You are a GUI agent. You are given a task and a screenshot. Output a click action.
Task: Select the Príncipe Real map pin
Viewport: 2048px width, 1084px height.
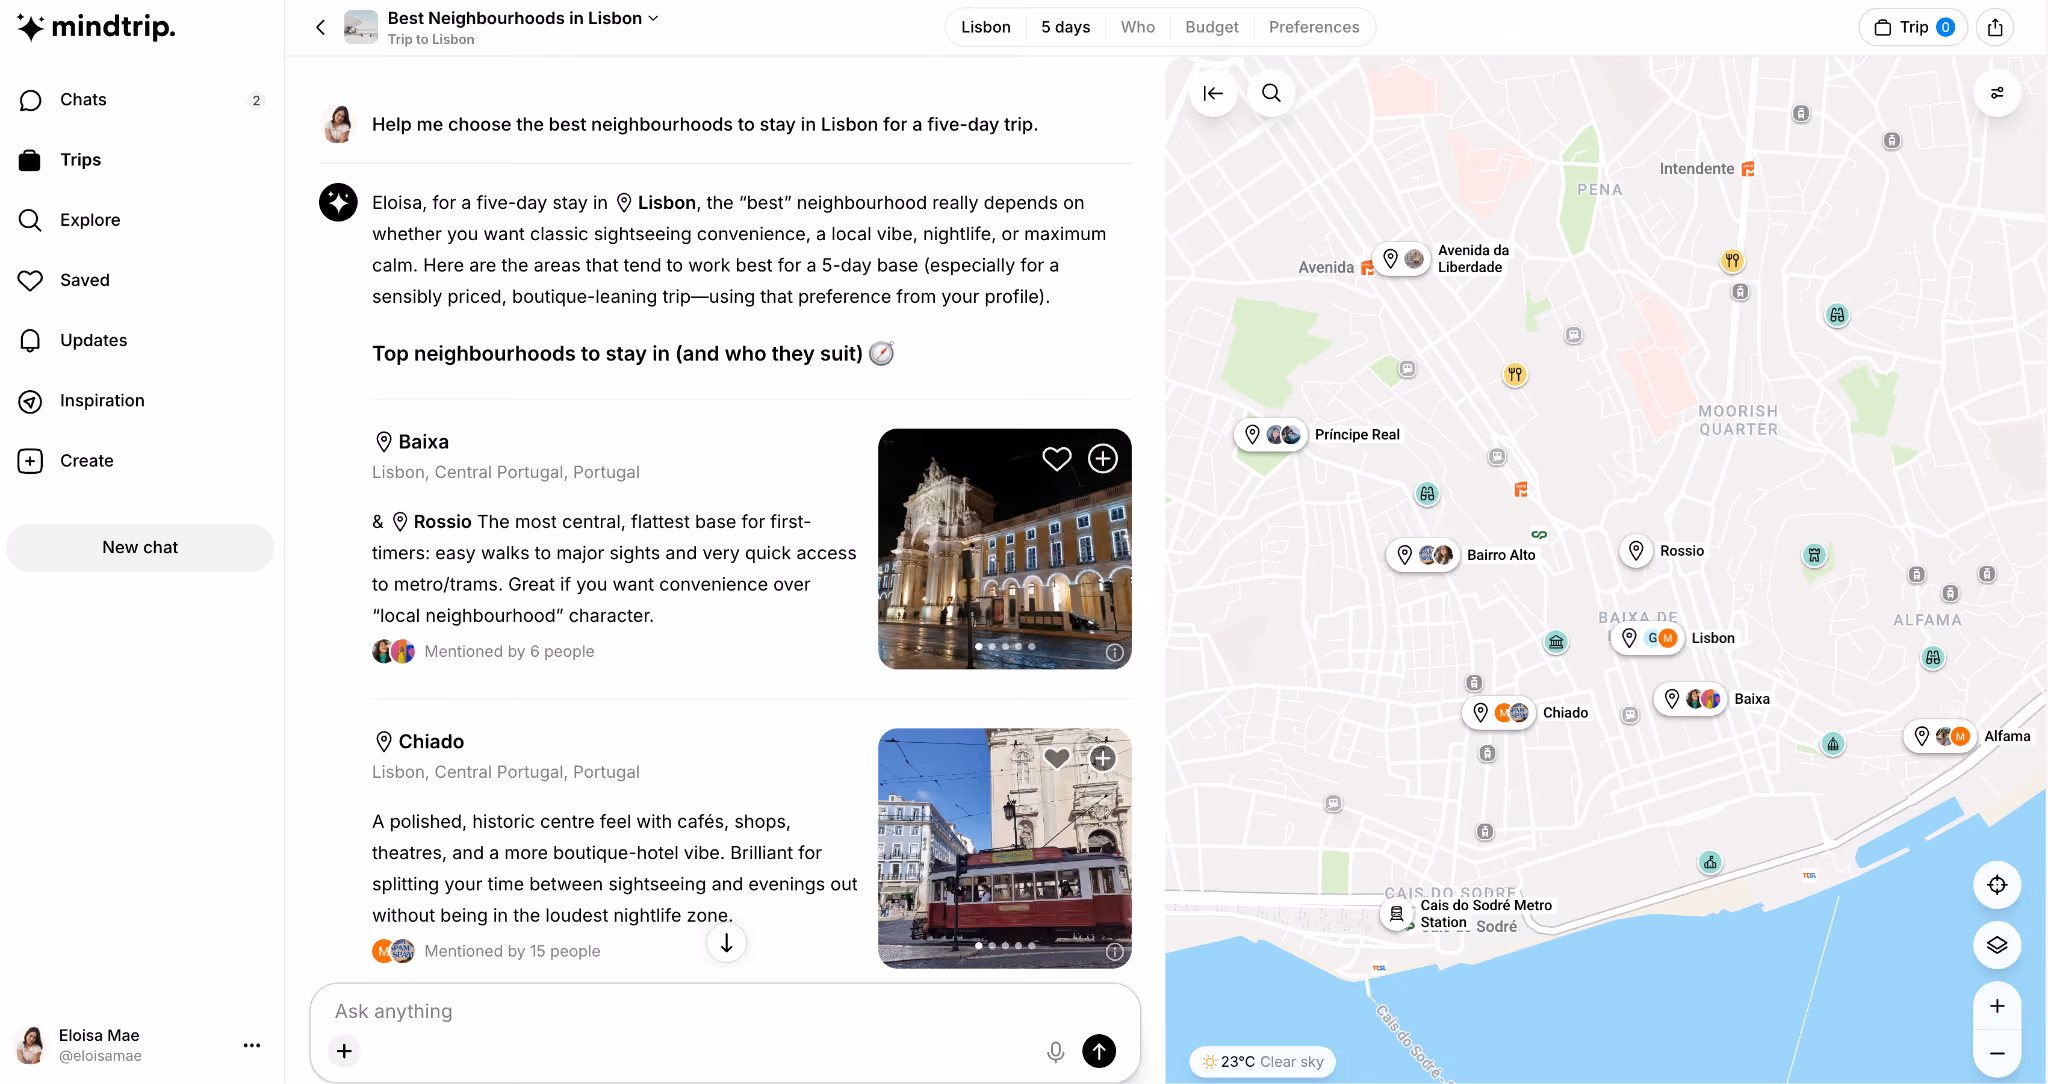1270,435
